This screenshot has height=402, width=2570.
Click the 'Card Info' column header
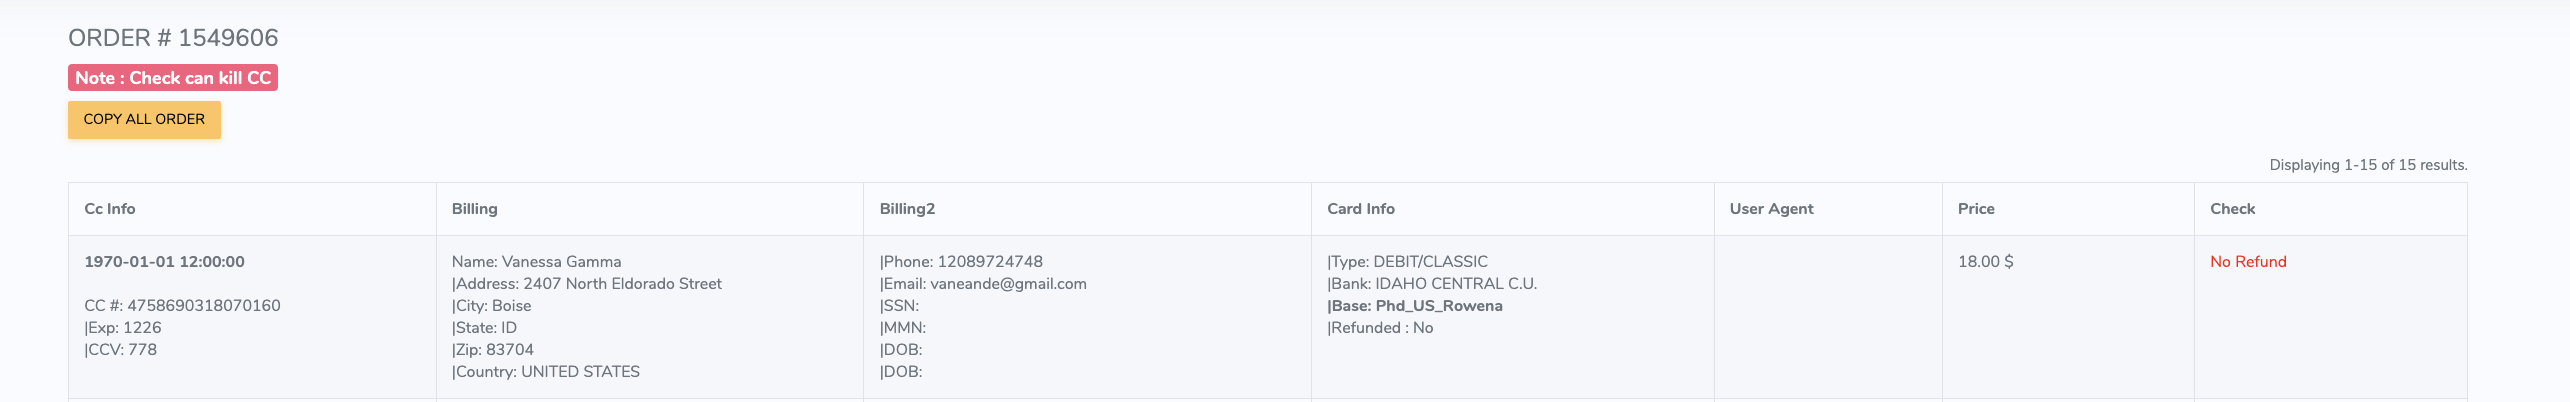click(1360, 209)
